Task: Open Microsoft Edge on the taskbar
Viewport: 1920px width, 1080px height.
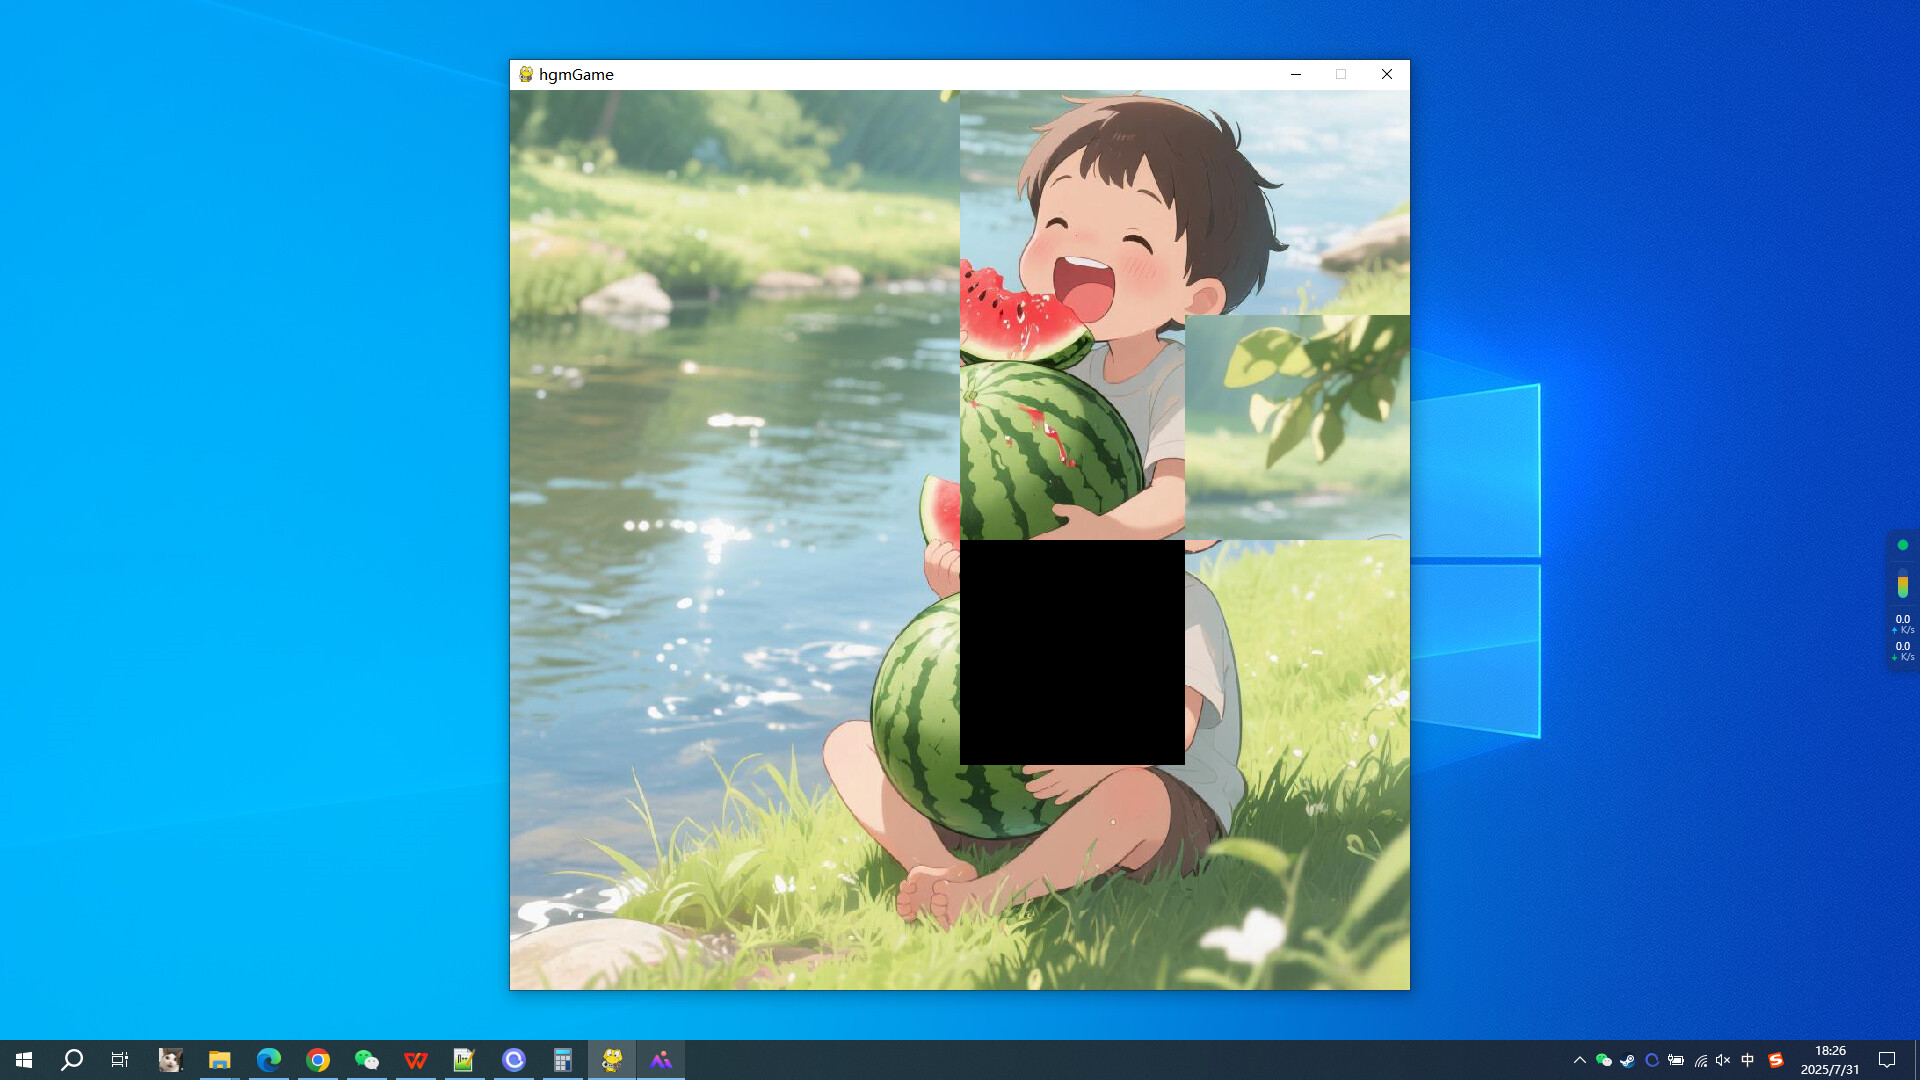Action: click(x=268, y=1061)
